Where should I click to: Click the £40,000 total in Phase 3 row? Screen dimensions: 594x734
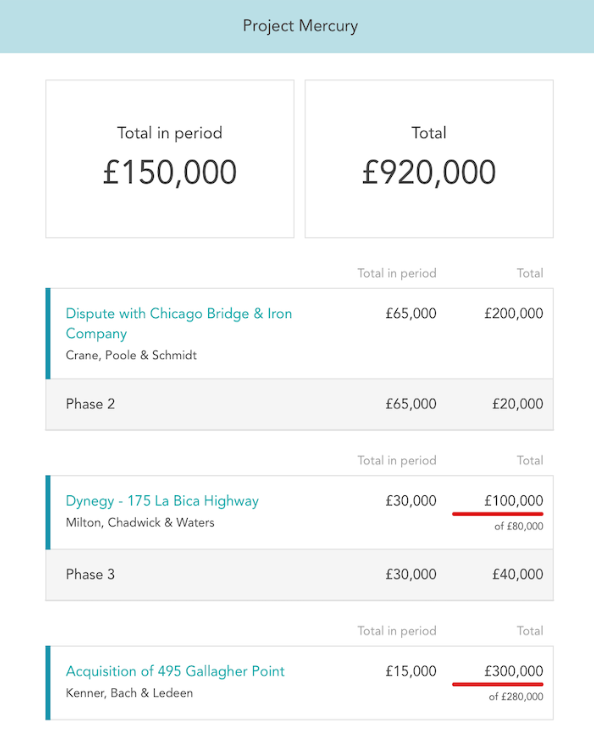[x=517, y=574]
